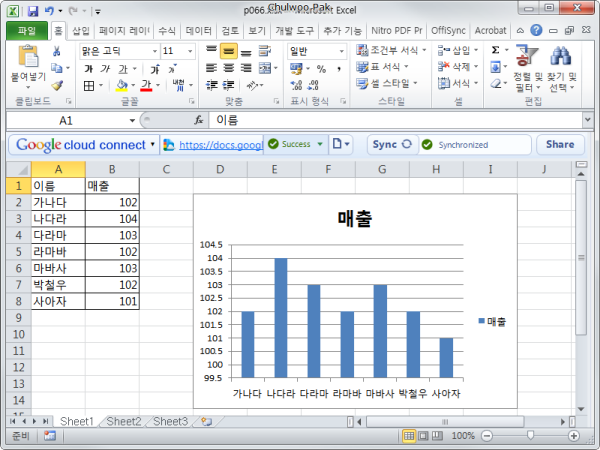This screenshot has width=600, height=450.
Task: Click the cell borders icon
Action: coord(89,86)
